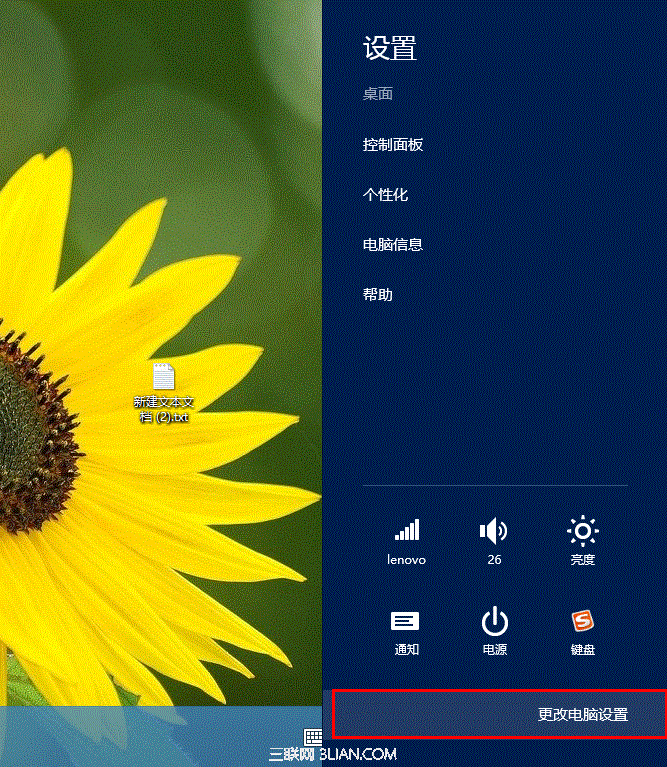
Task: Open the brightness (亮度) sun icon
Action: click(x=582, y=531)
